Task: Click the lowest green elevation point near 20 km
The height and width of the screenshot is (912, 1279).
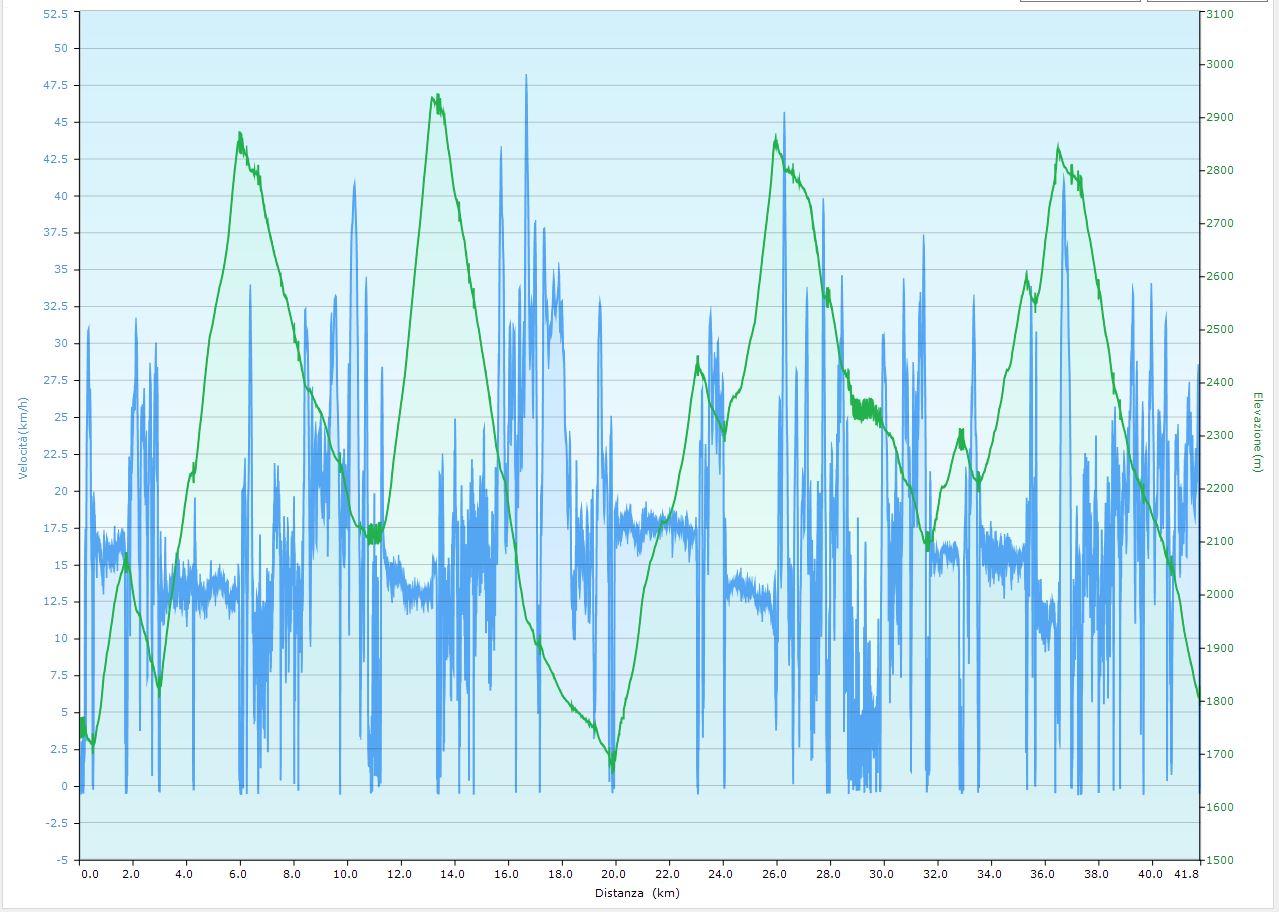Action: [612, 766]
